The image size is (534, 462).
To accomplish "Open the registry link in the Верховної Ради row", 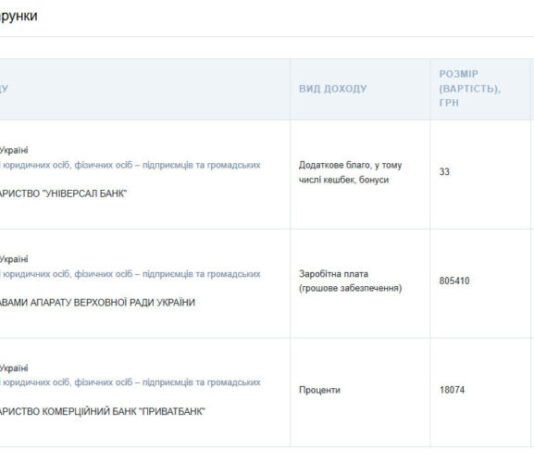I will (130, 274).
